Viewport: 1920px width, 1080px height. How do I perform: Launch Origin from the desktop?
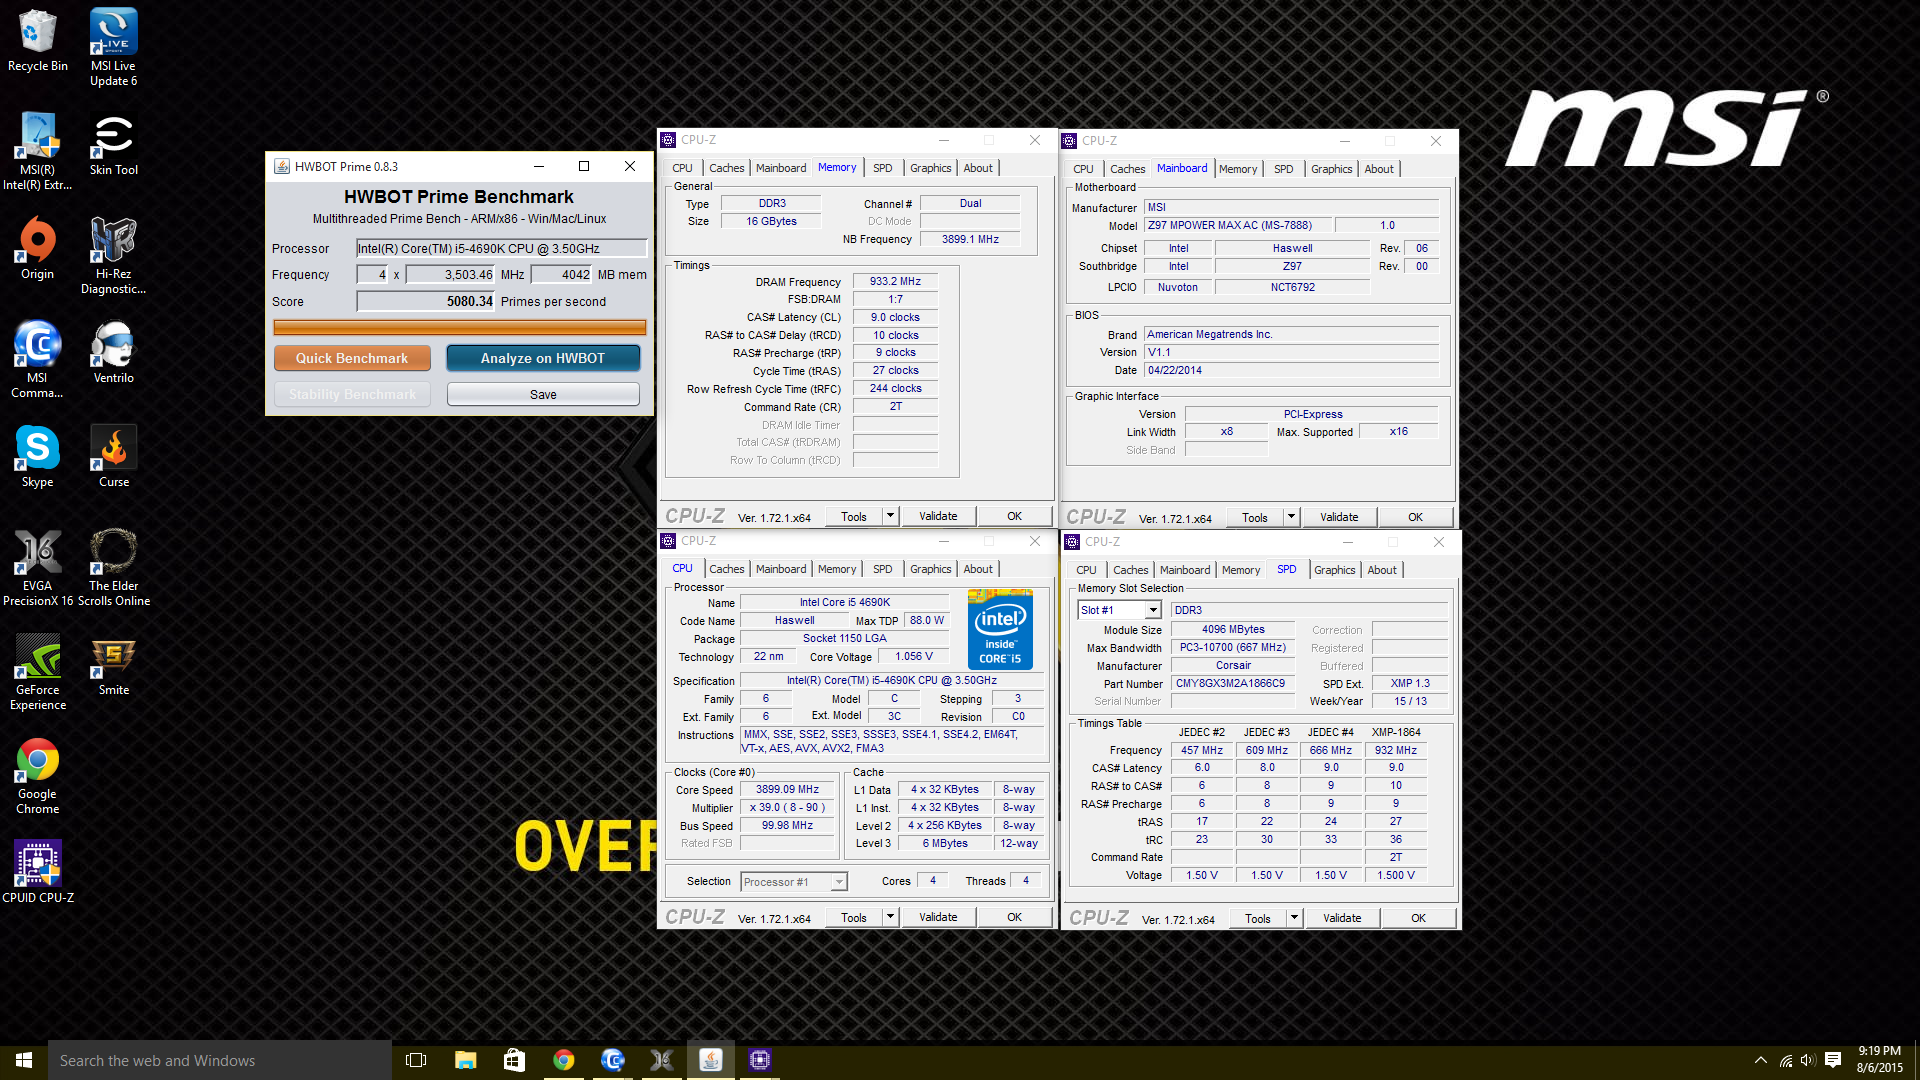coord(38,249)
